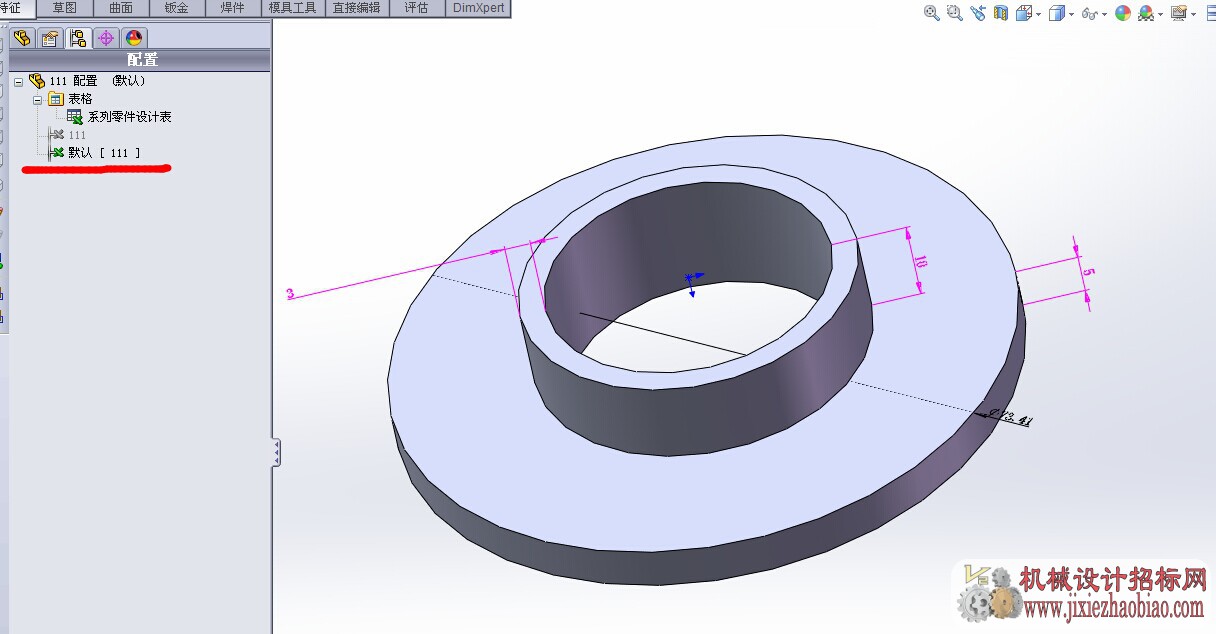Click the Hide/Show Items glasses icon
Screen dimensions: 1216x634
[1090, 13]
